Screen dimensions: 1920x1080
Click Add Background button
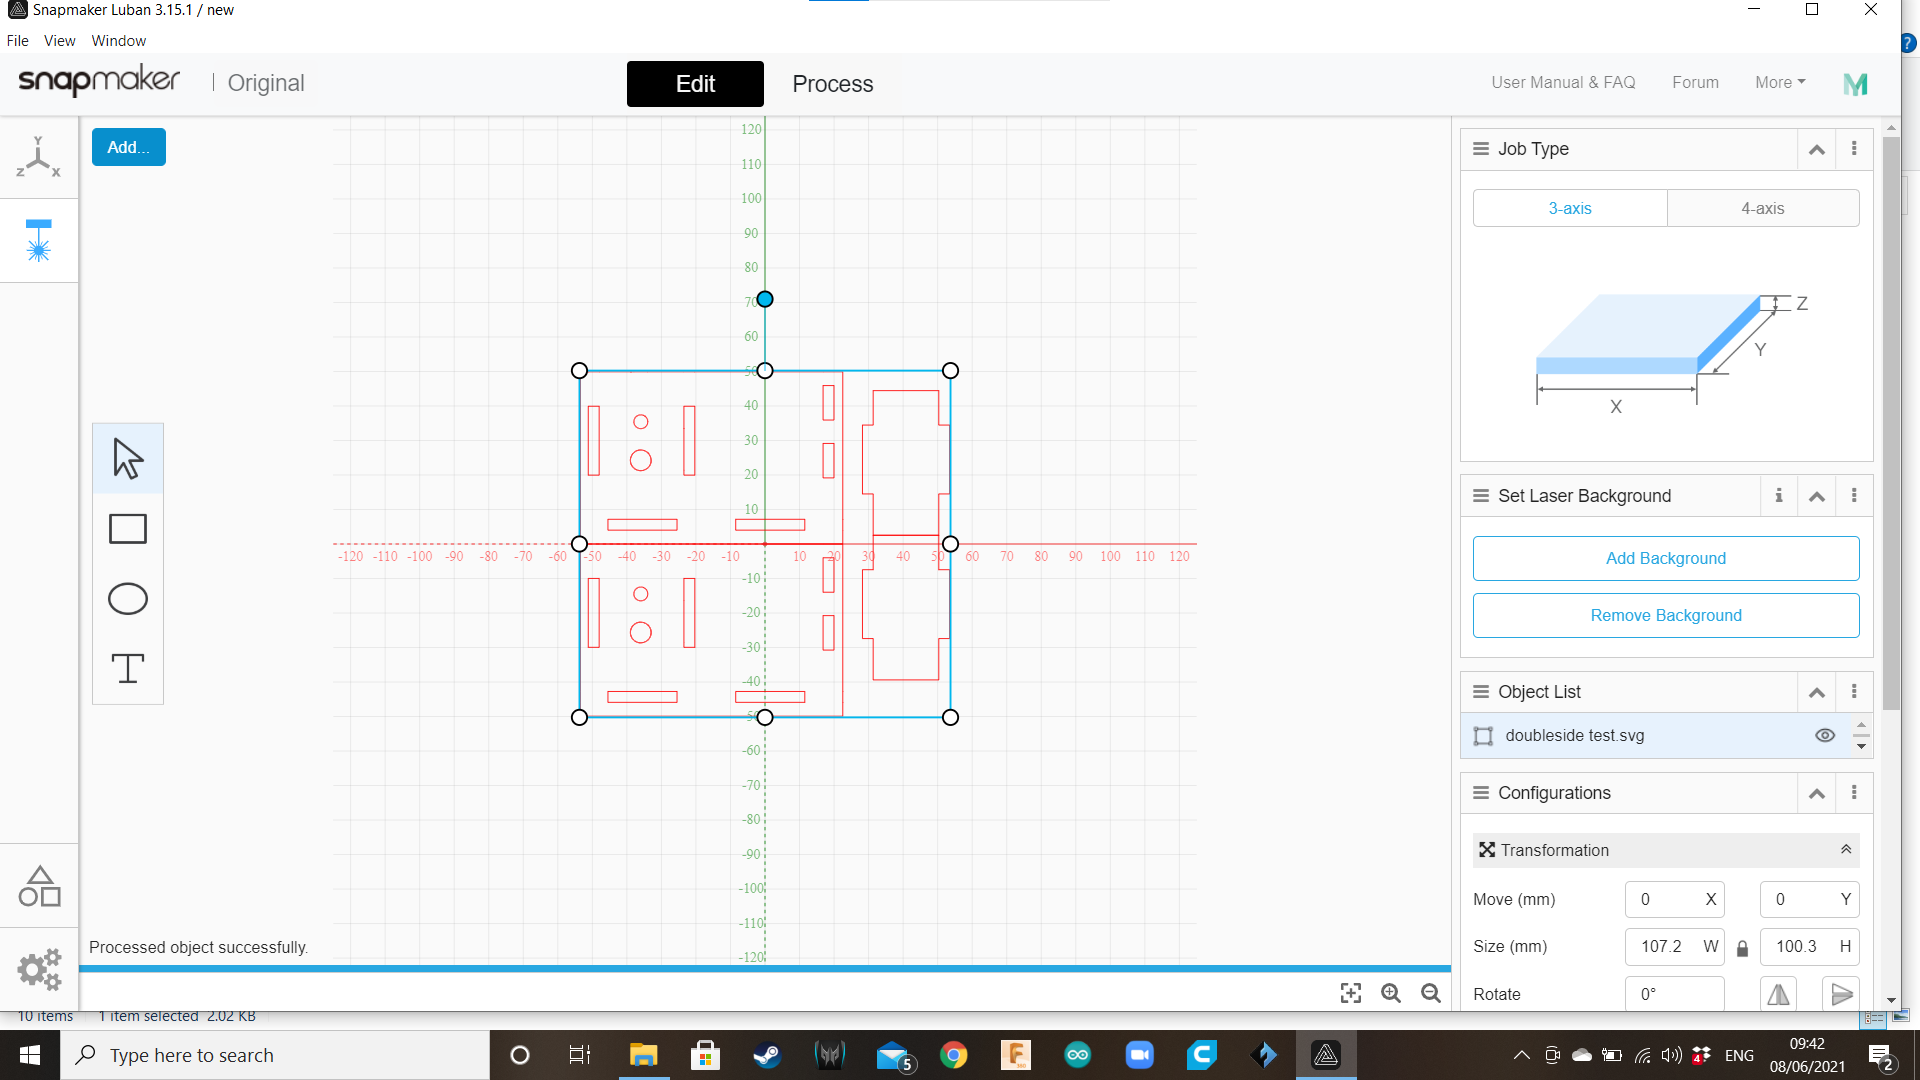click(x=1665, y=558)
